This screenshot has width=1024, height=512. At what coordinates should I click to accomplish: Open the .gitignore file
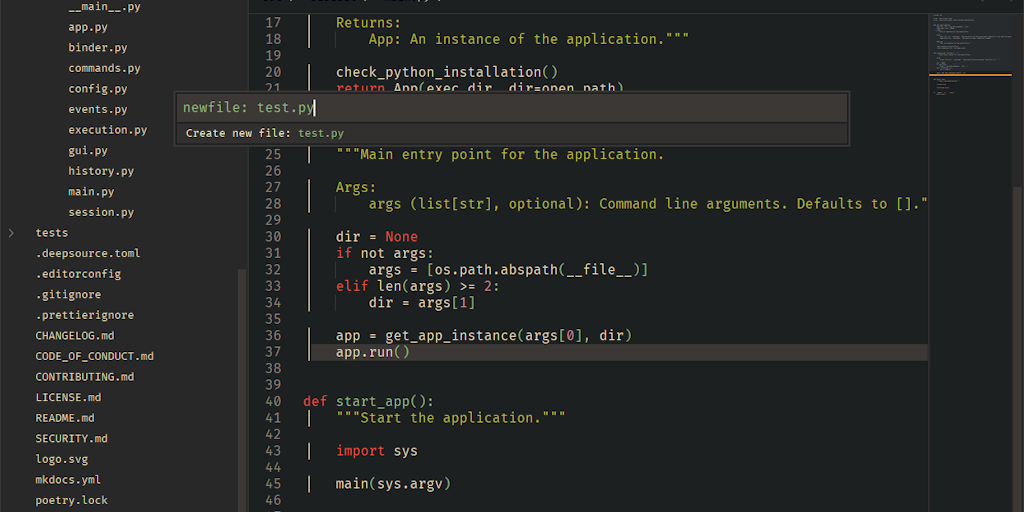point(68,295)
